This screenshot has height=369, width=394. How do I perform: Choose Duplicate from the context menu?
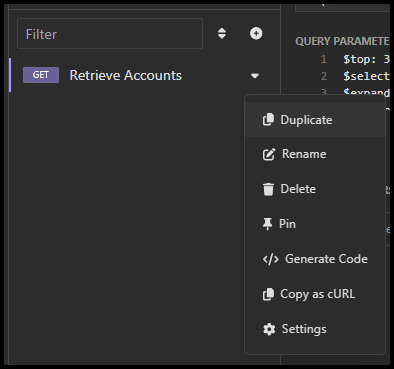[315, 120]
